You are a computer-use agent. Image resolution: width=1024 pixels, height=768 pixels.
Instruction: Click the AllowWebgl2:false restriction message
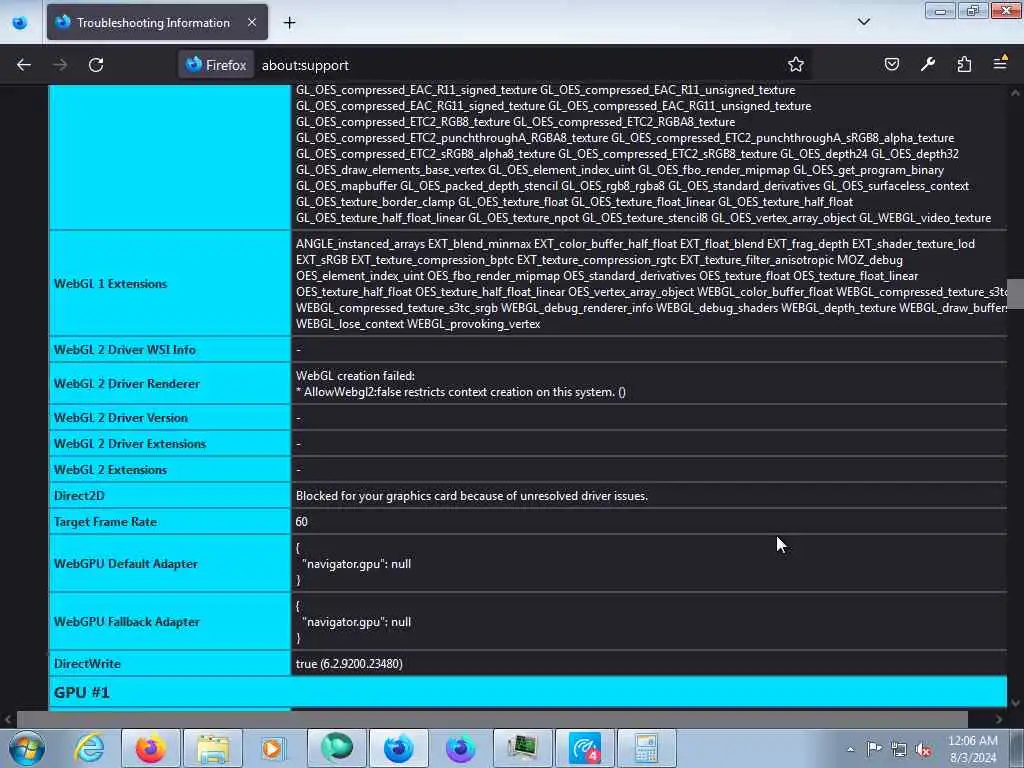(x=461, y=392)
